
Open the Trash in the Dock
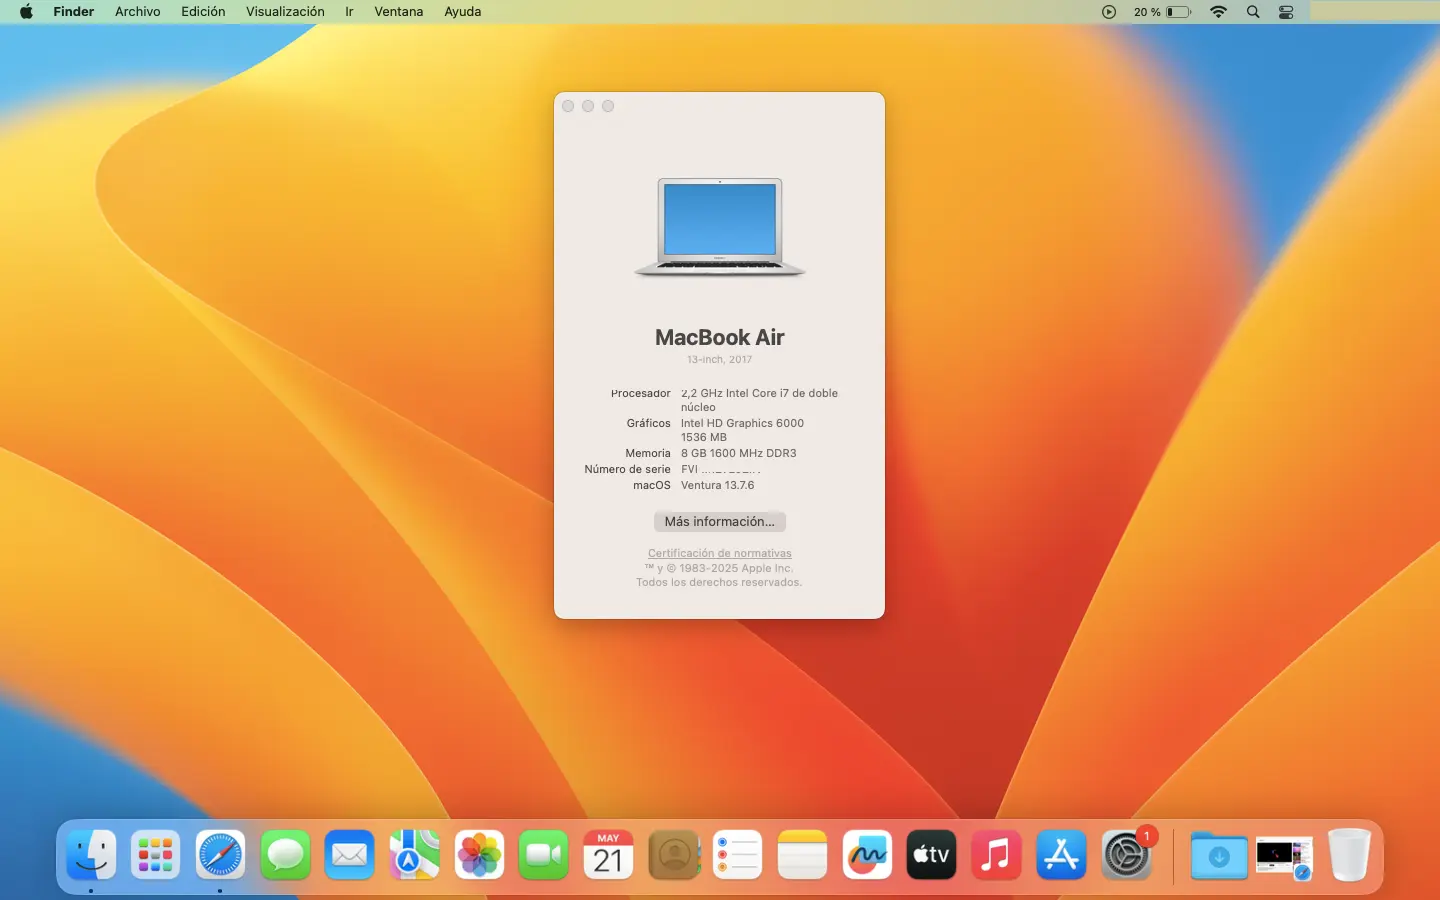pyautogui.click(x=1349, y=855)
